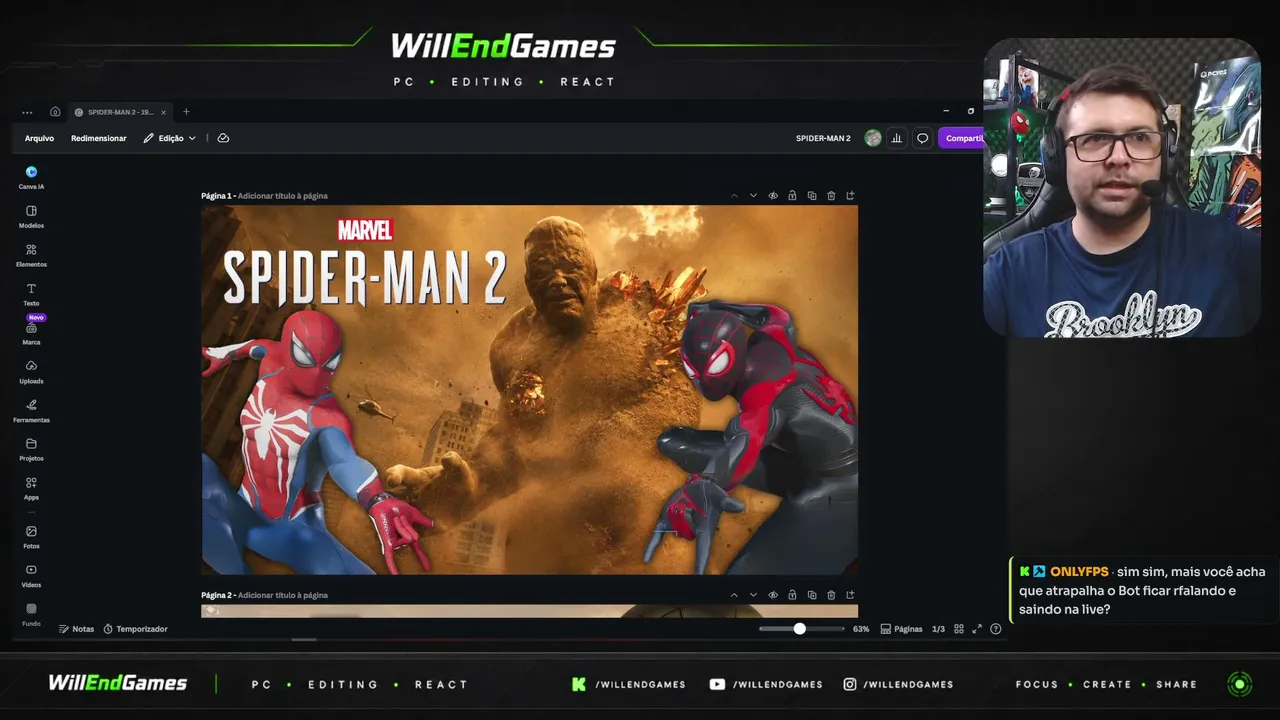Move Página 1 down
The width and height of the screenshot is (1280, 720).
coord(753,196)
